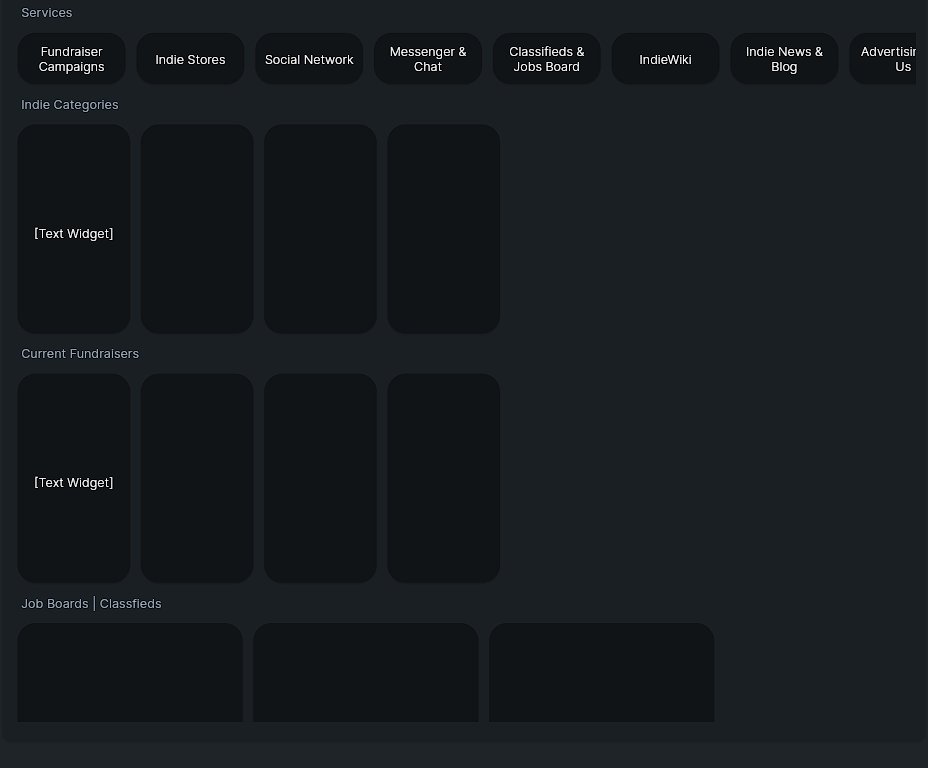Click the Indie Categories section heading
Viewport: 928px width, 768px height.
tap(70, 104)
